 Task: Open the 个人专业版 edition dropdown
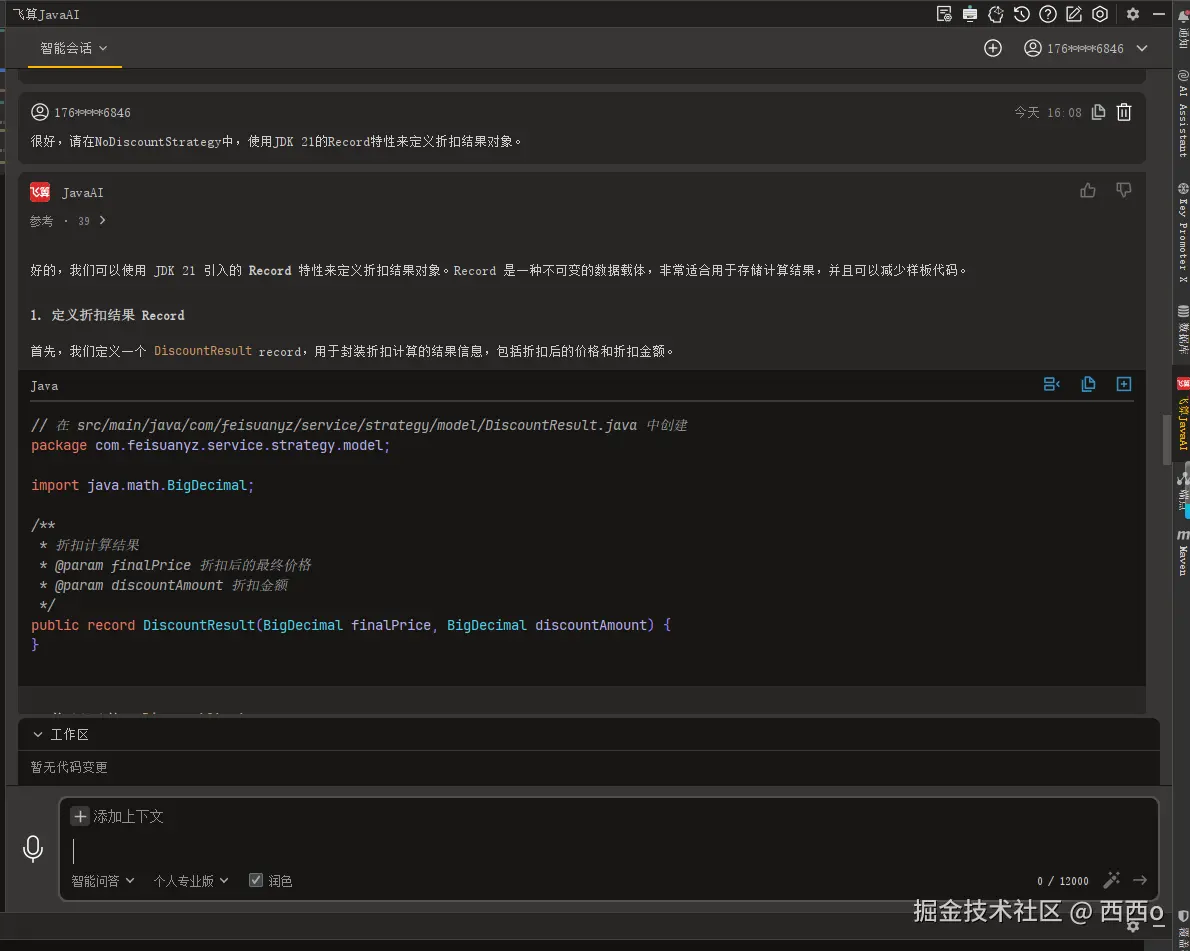190,880
